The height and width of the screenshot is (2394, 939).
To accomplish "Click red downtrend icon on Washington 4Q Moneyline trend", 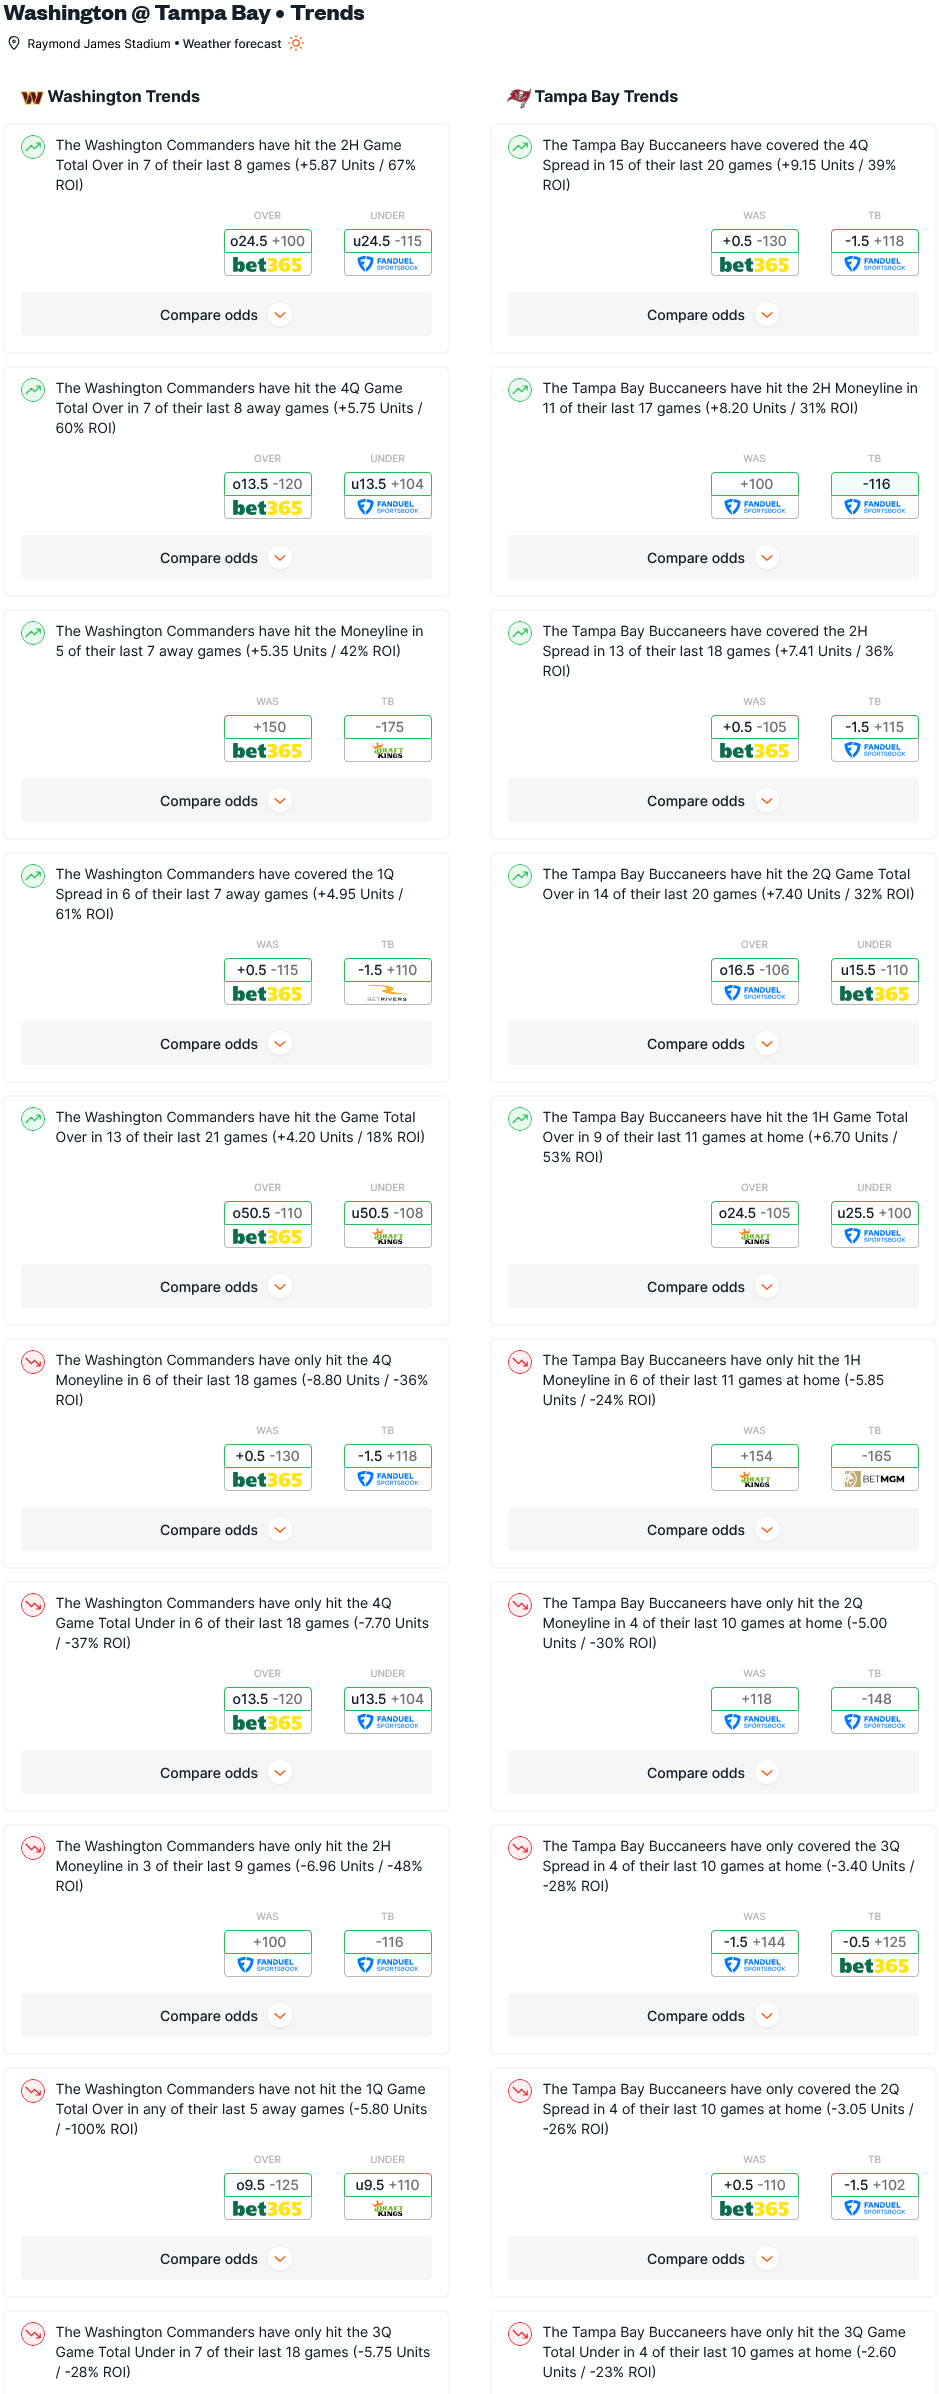I will [33, 1362].
